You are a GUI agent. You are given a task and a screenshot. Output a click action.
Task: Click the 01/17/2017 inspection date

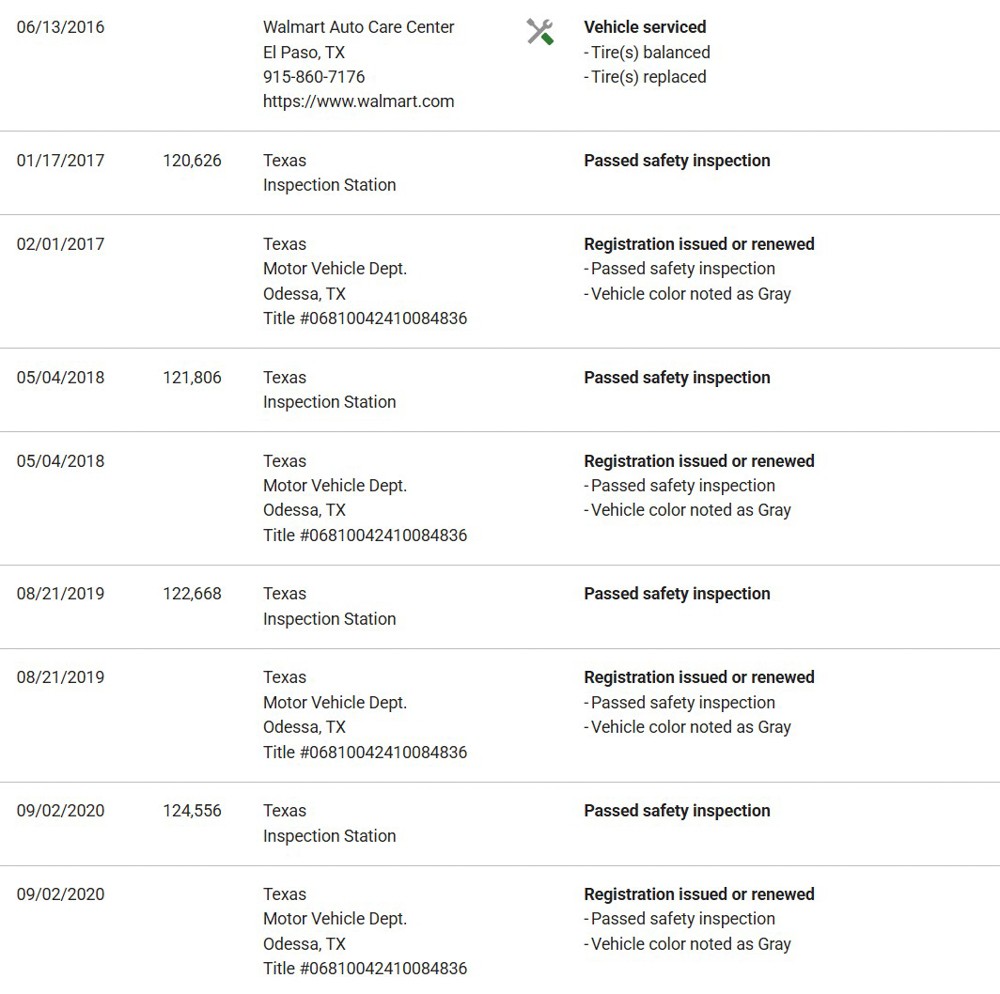tap(60, 160)
